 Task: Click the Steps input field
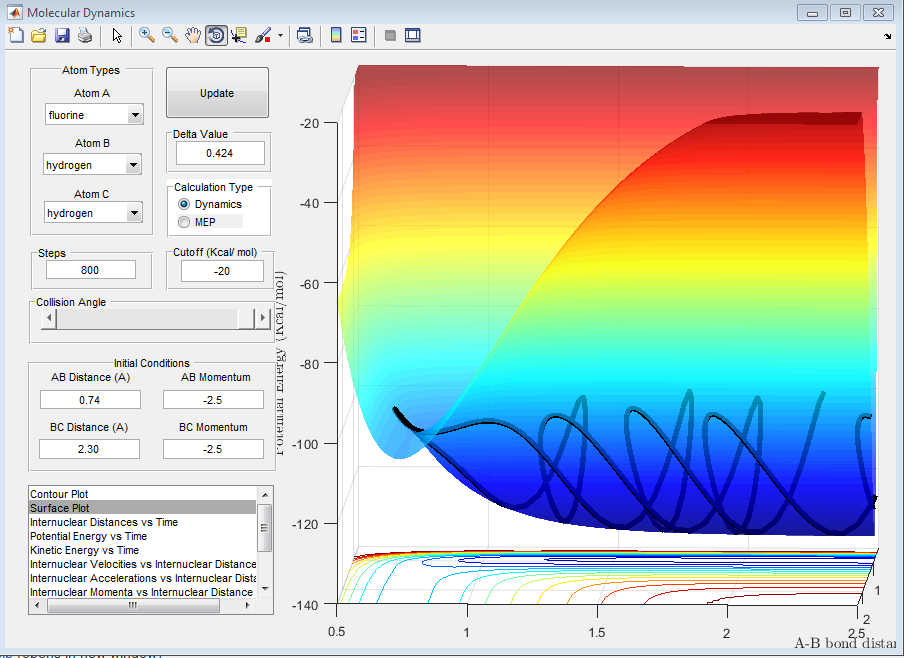tap(91, 270)
